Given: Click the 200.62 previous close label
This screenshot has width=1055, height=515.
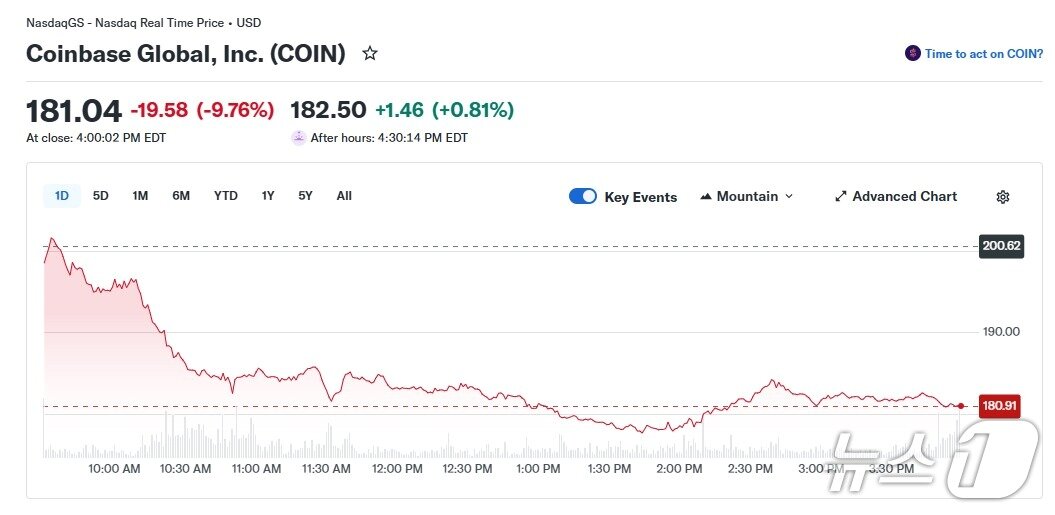Looking at the screenshot, I should pyautogui.click(x=1001, y=246).
